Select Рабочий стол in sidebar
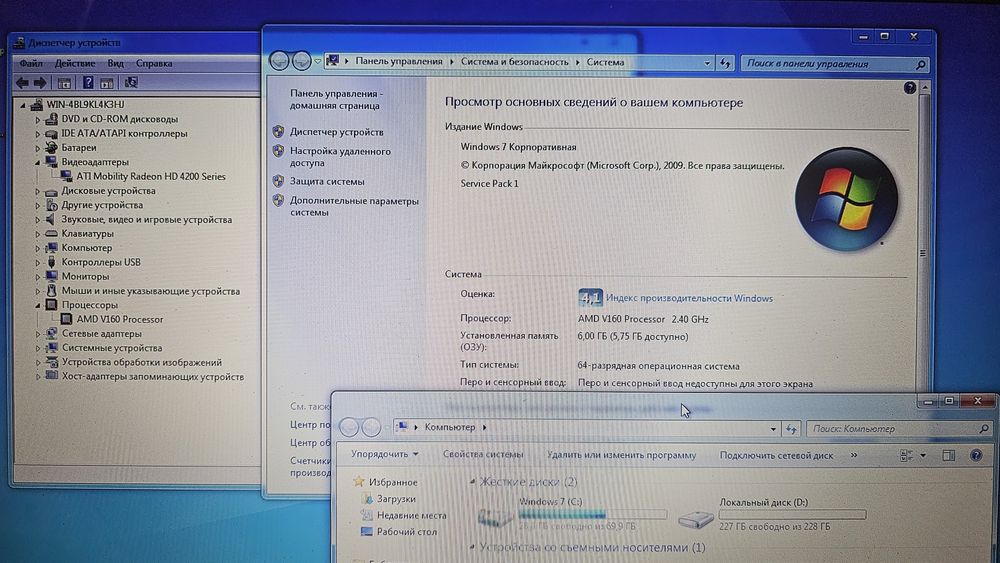Image resolution: width=1000 pixels, height=563 pixels. coord(406,532)
